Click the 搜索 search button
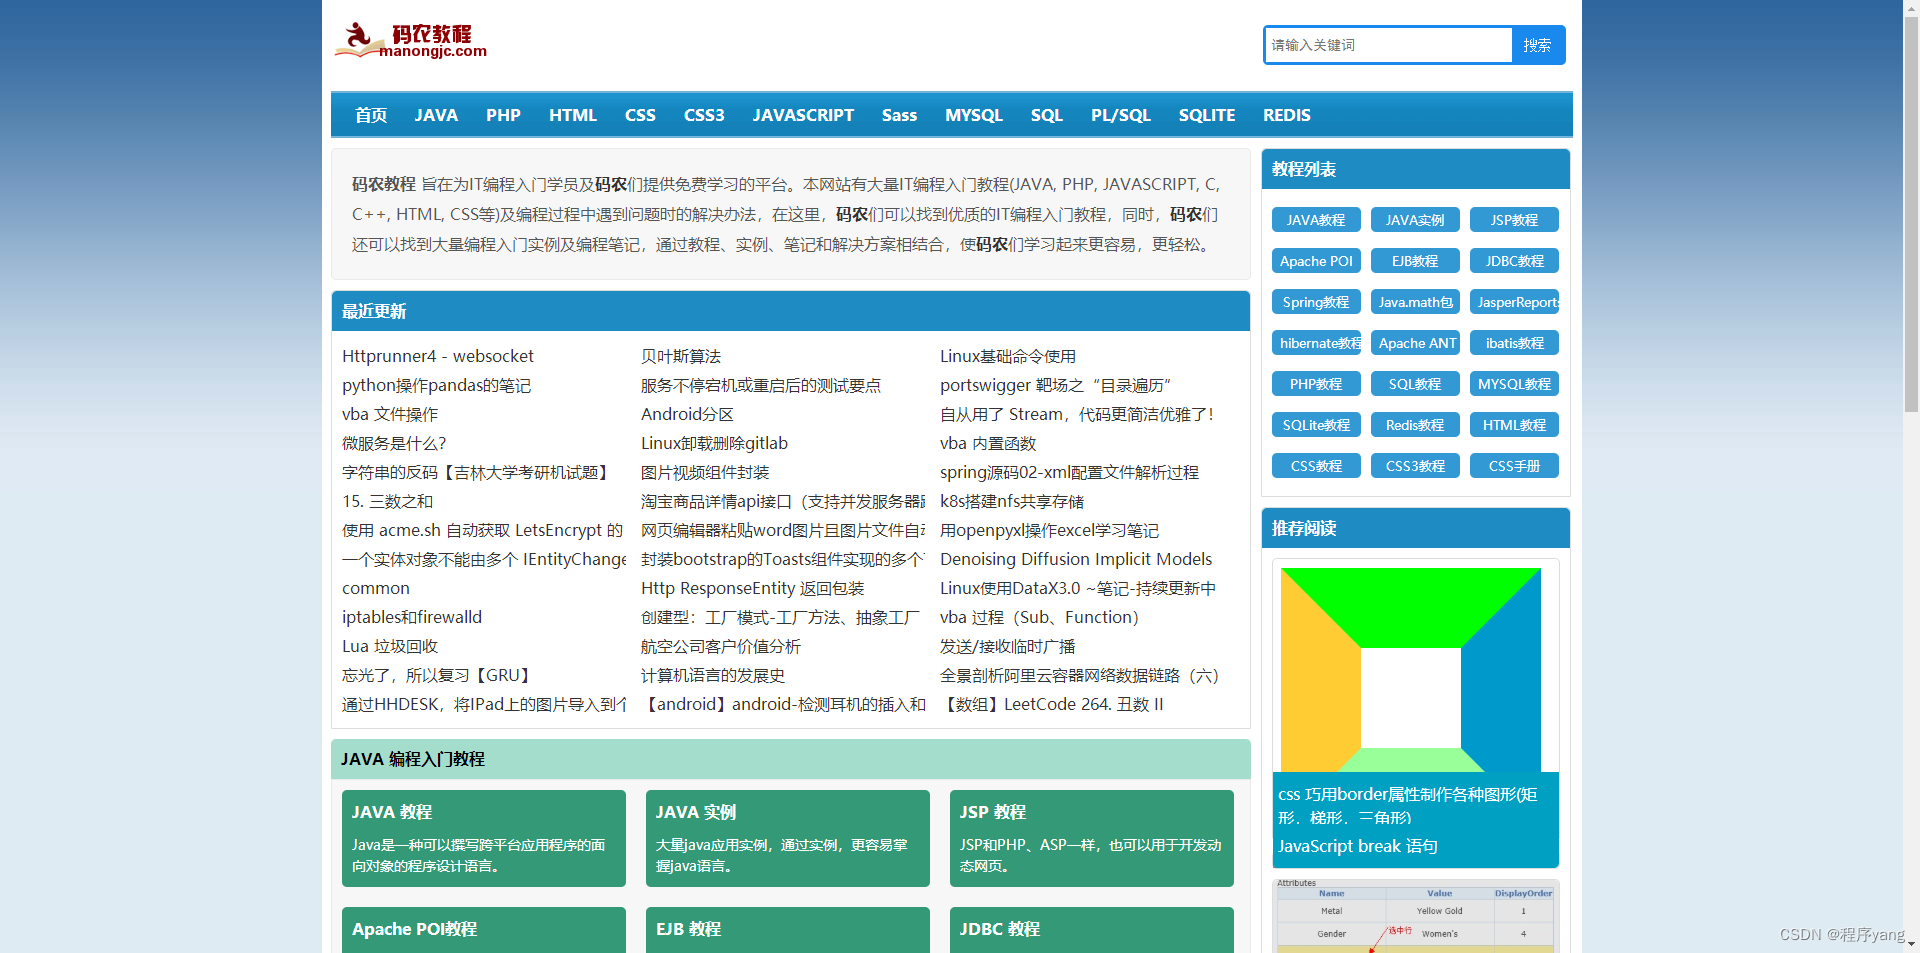The width and height of the screenshot is (1920, 953). pyautogui.click(x=1538, y=45)
